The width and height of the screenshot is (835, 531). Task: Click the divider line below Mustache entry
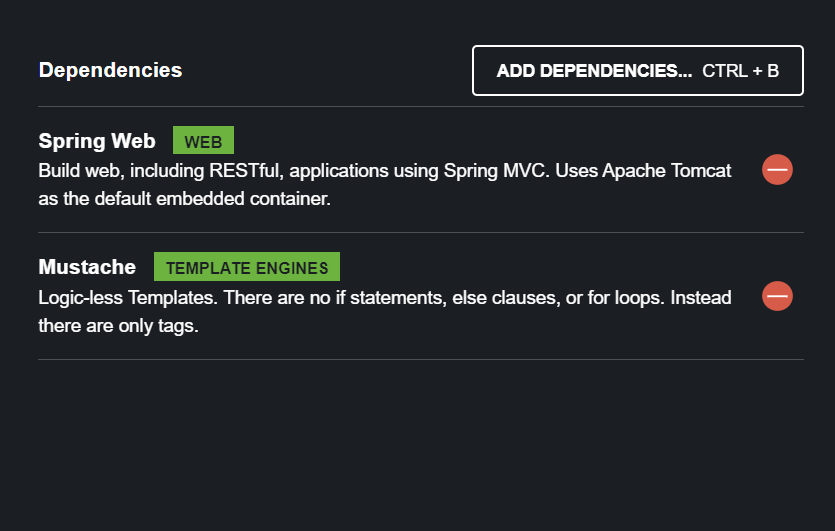tap(421, 360)
